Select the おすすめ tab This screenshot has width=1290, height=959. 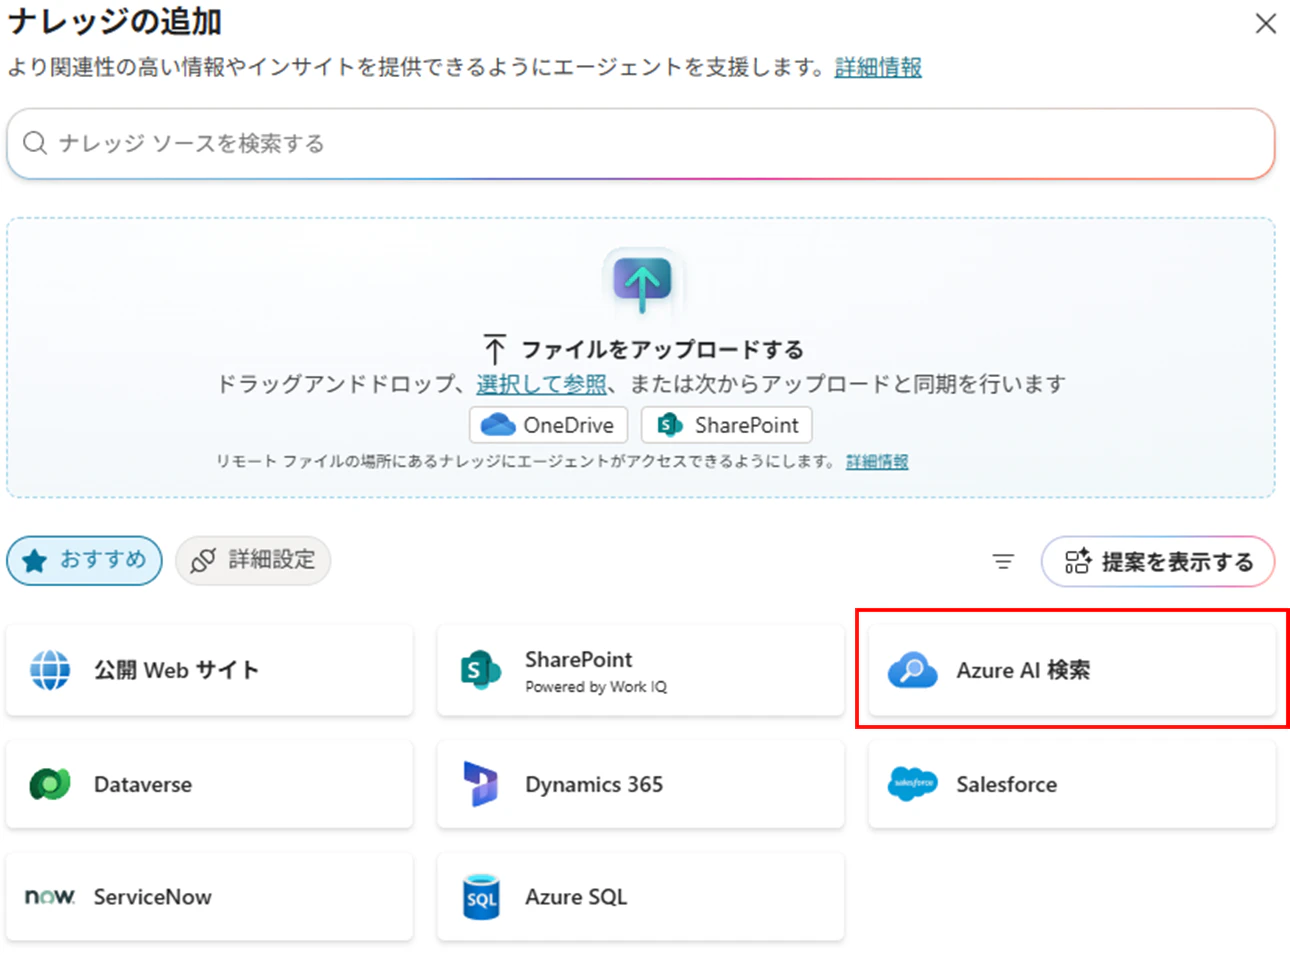pyautogui.click(x=85, y=560)
